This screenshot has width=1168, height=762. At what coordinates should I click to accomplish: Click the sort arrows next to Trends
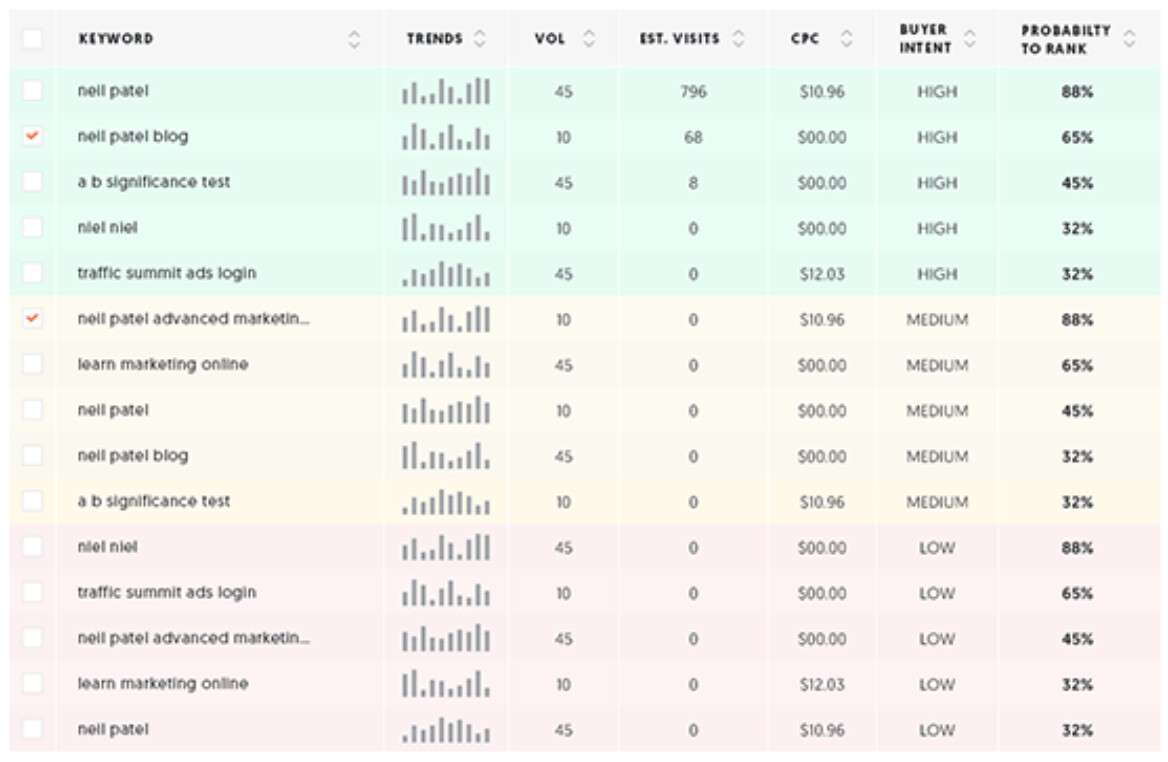pyautogui.click(x=480, y=39)
